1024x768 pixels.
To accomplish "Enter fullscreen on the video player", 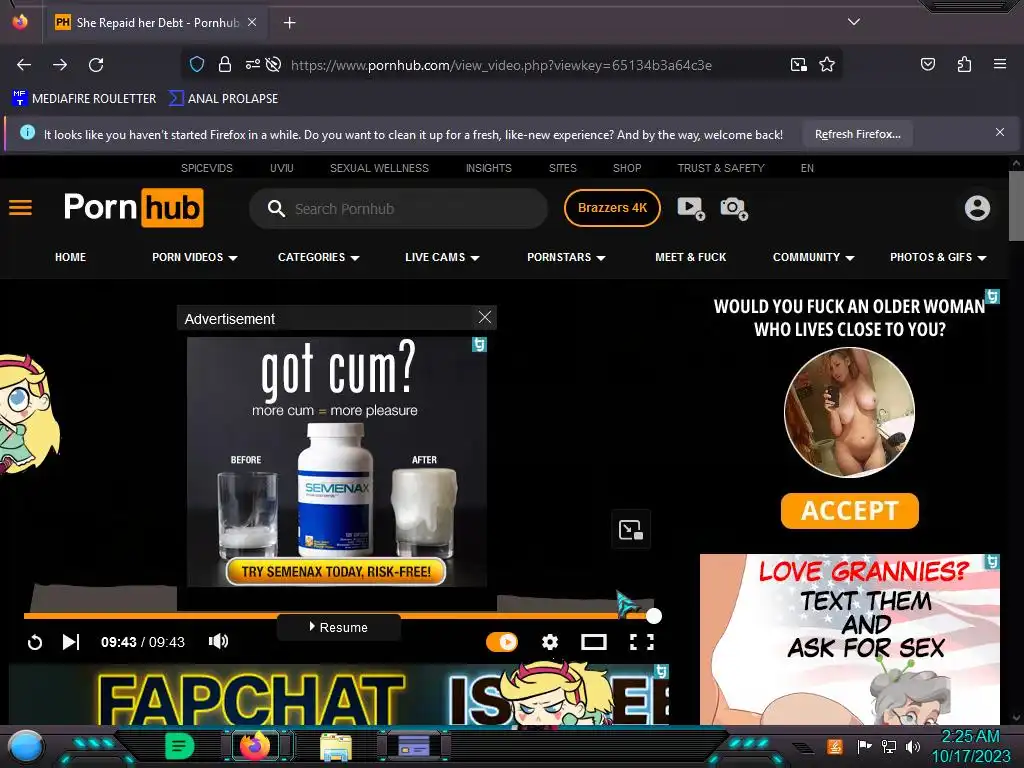I will [641, 642].
